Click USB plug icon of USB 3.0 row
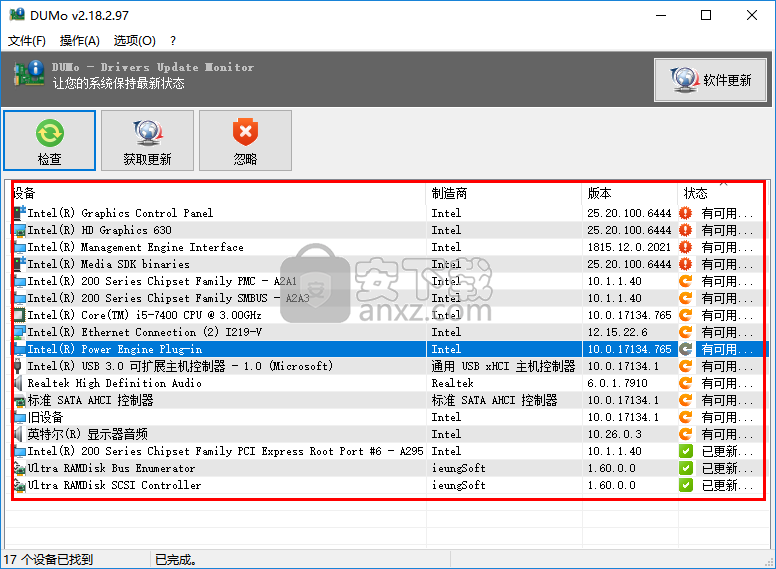This screenshot has width=776, height=569. click(x=18, y=366)
